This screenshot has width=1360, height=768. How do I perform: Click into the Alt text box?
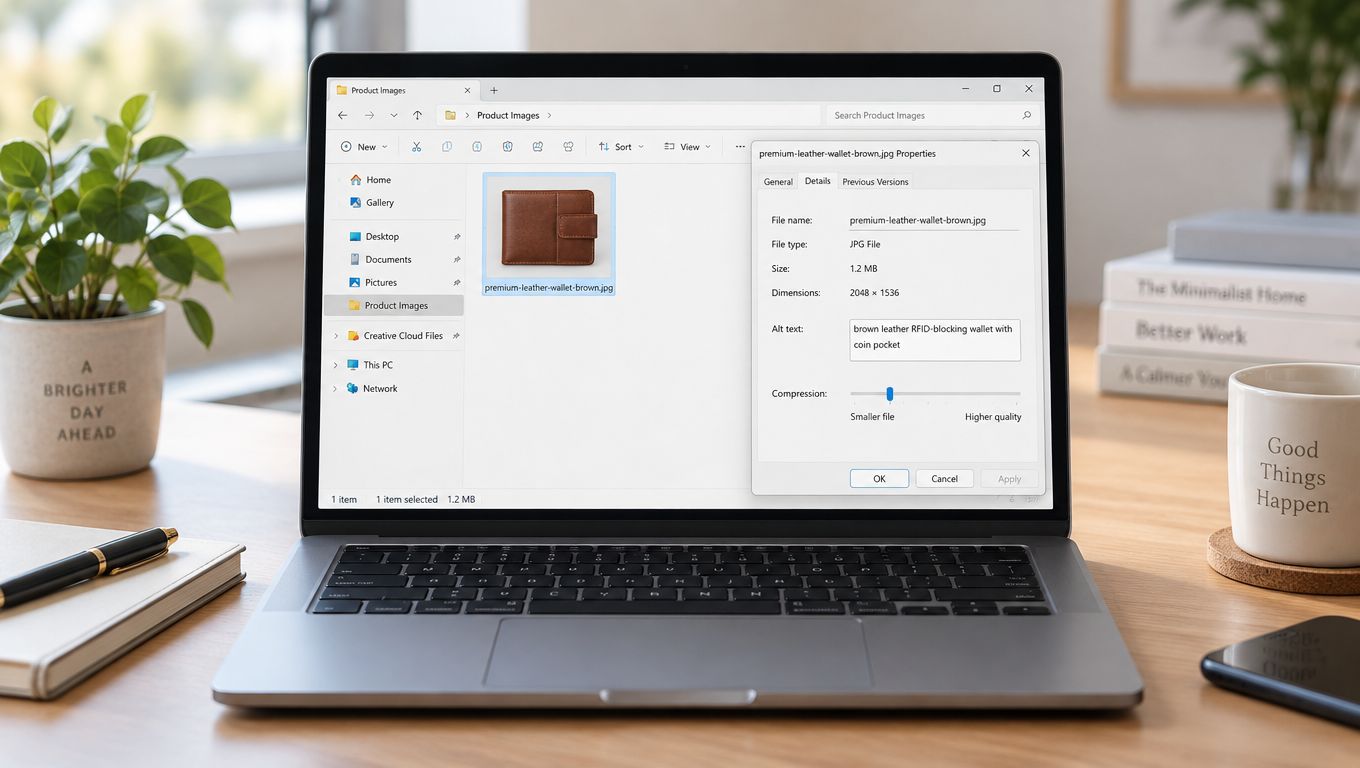[x=934, y=340]
